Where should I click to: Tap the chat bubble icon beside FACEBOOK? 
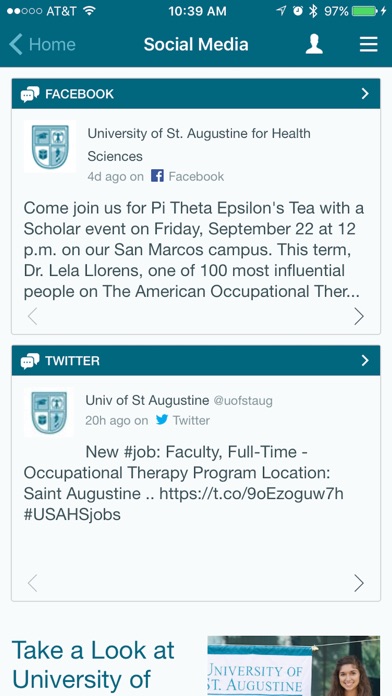30,94
